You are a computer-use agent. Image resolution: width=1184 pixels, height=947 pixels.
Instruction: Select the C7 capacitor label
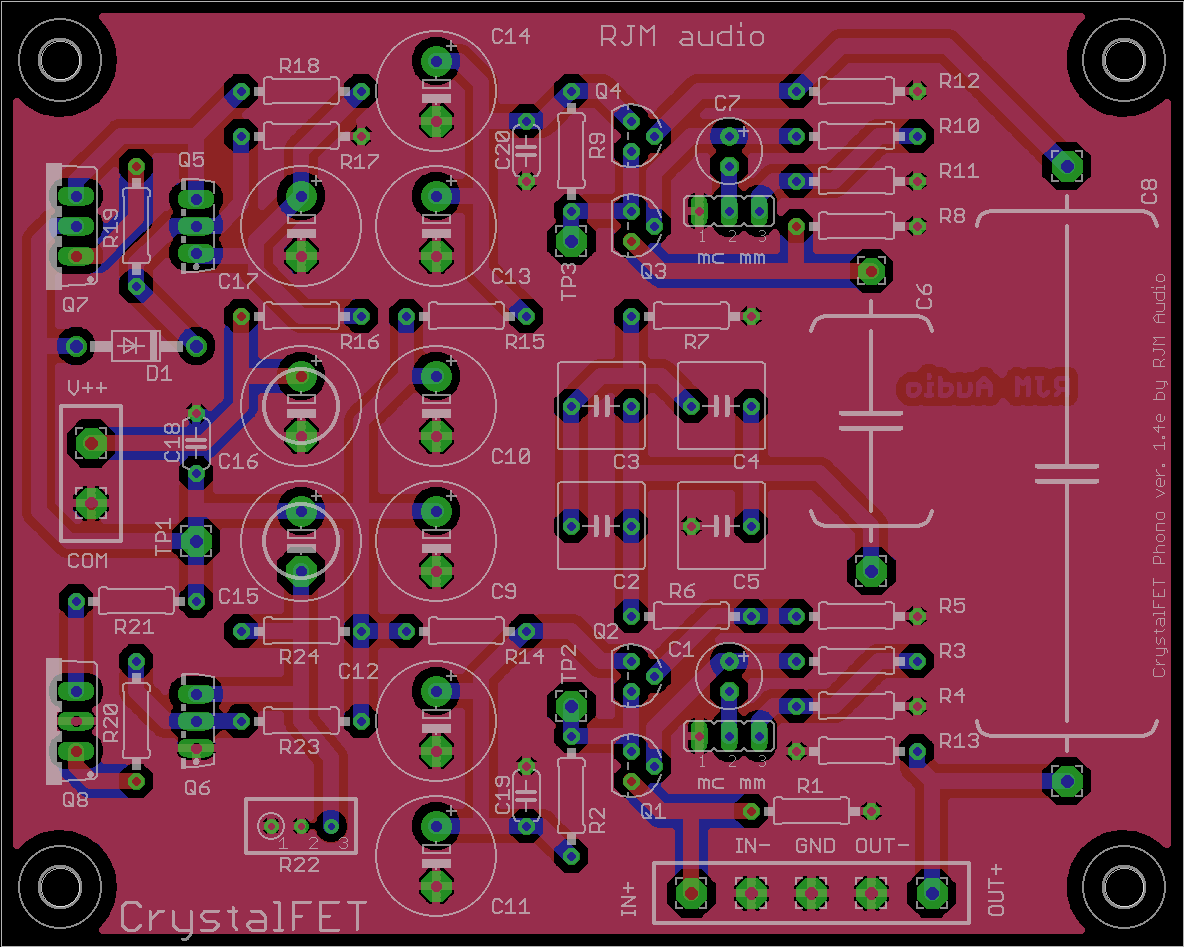point(727,103)
